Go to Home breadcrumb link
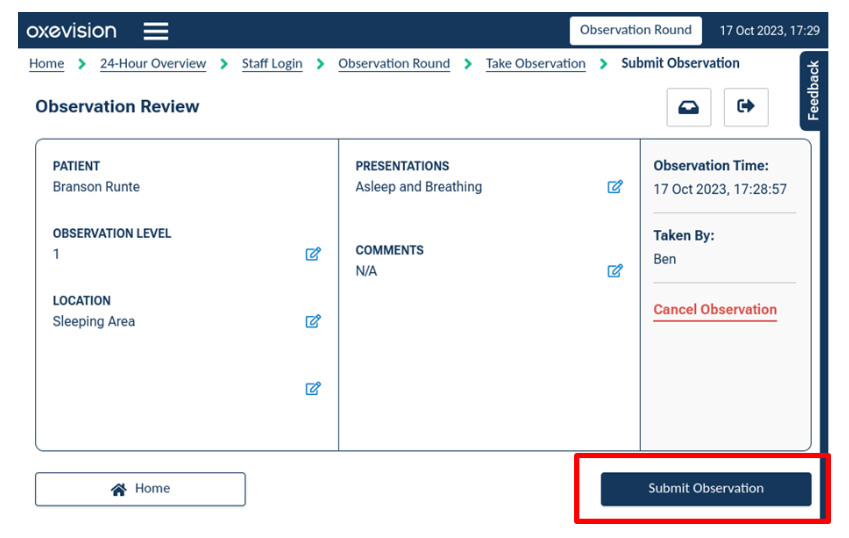Viewport: 849px width, 538px height. pos(47,63)
